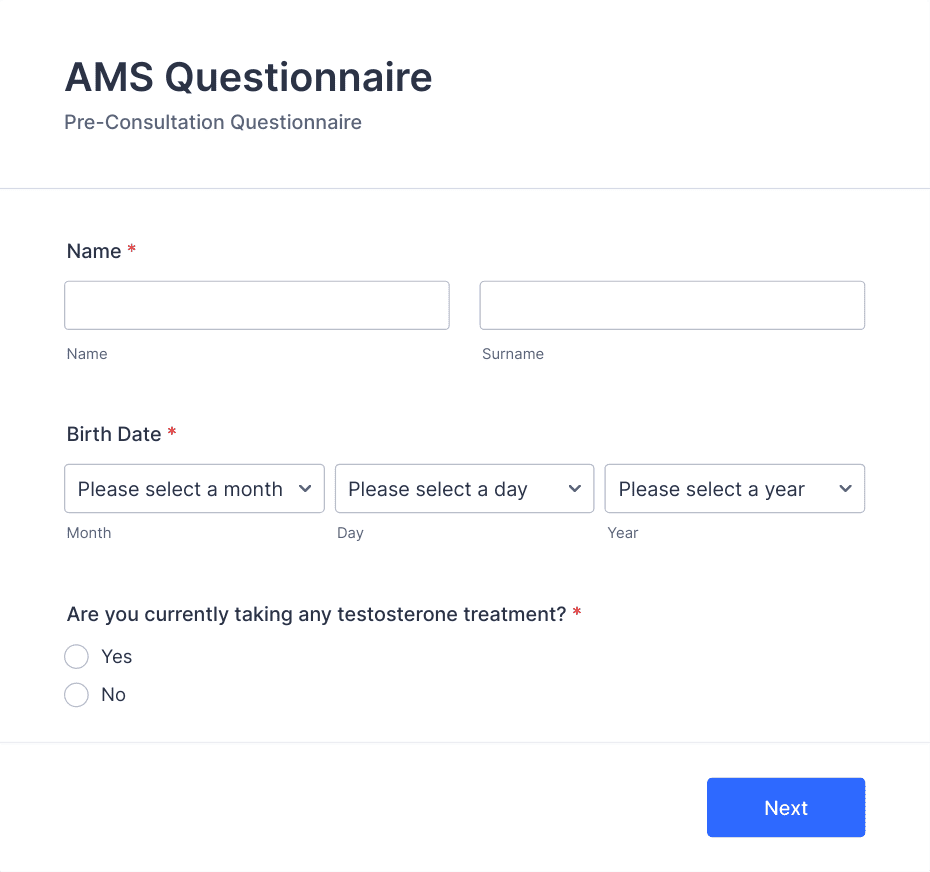This screenshot has height=872, width=930.
Task: Click the Month field label
Action: click(89, 532)
